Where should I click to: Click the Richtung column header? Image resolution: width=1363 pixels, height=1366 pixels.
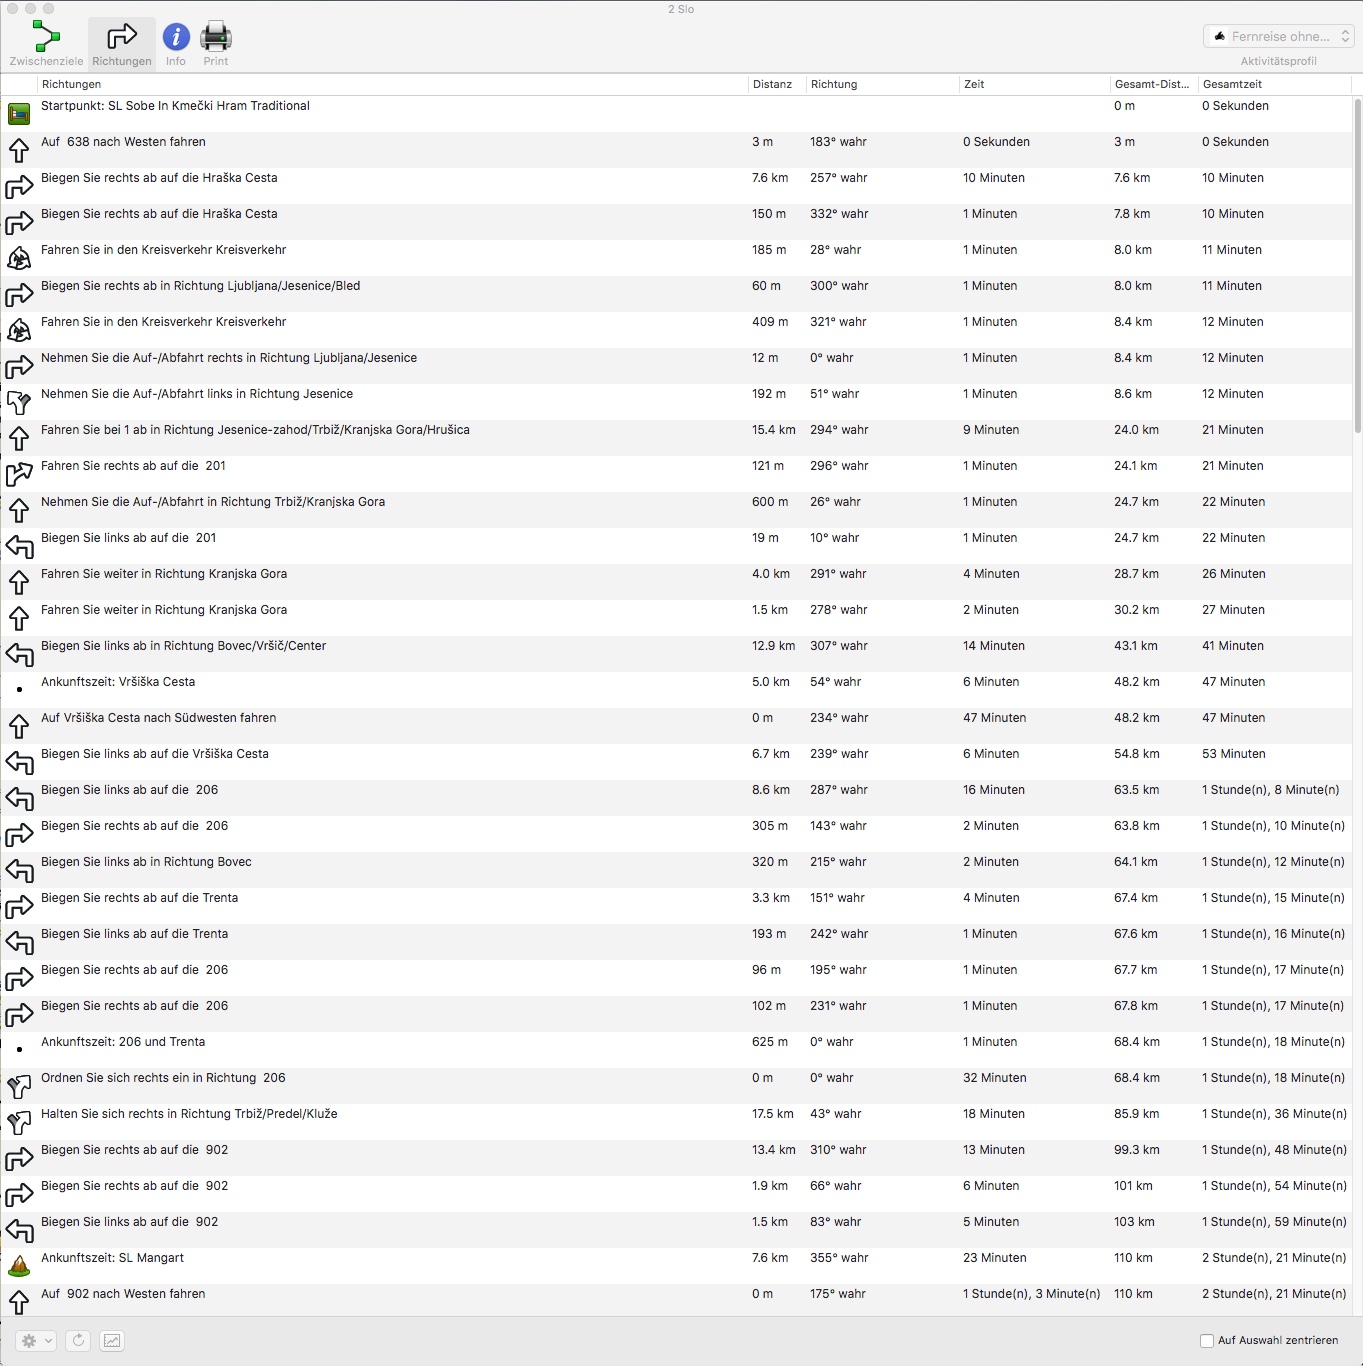pyautogui.click(x=834, y=85)
